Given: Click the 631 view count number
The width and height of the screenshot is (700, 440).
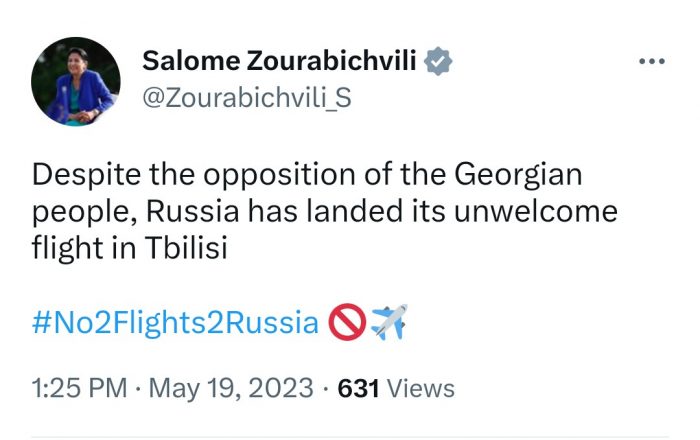Looking at the screenshot, I should click(x=358, y=388).
